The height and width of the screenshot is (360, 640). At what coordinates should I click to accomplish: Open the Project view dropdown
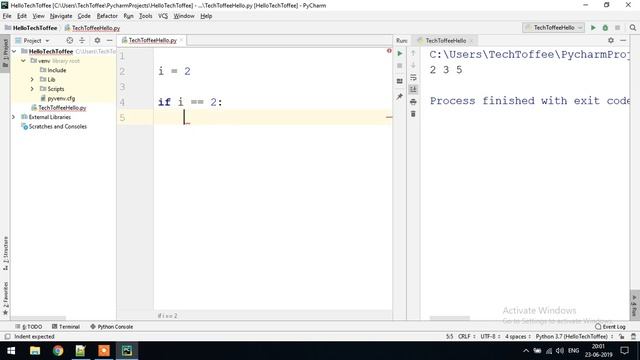click(32, 40)
